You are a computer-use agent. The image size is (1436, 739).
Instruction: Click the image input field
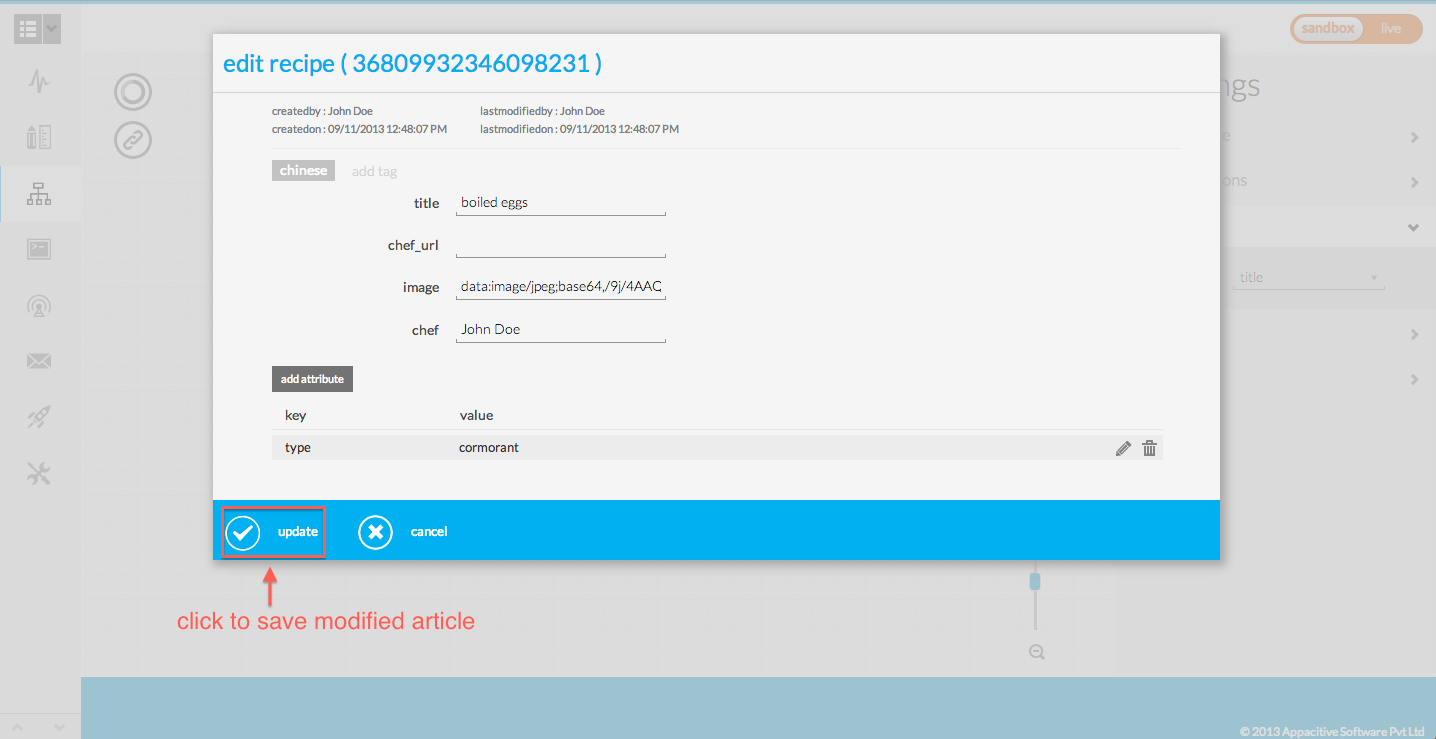pyautogui.click(x=560, y=287)
